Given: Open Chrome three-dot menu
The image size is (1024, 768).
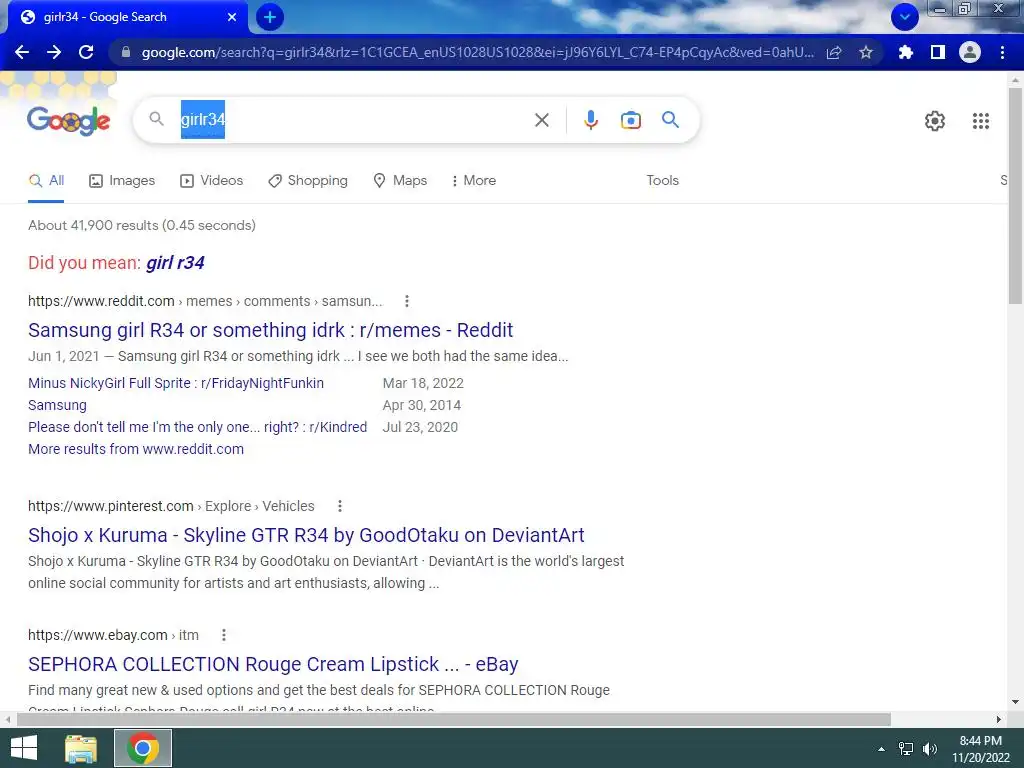Looking at the screenshot, I should (1002, 52).
